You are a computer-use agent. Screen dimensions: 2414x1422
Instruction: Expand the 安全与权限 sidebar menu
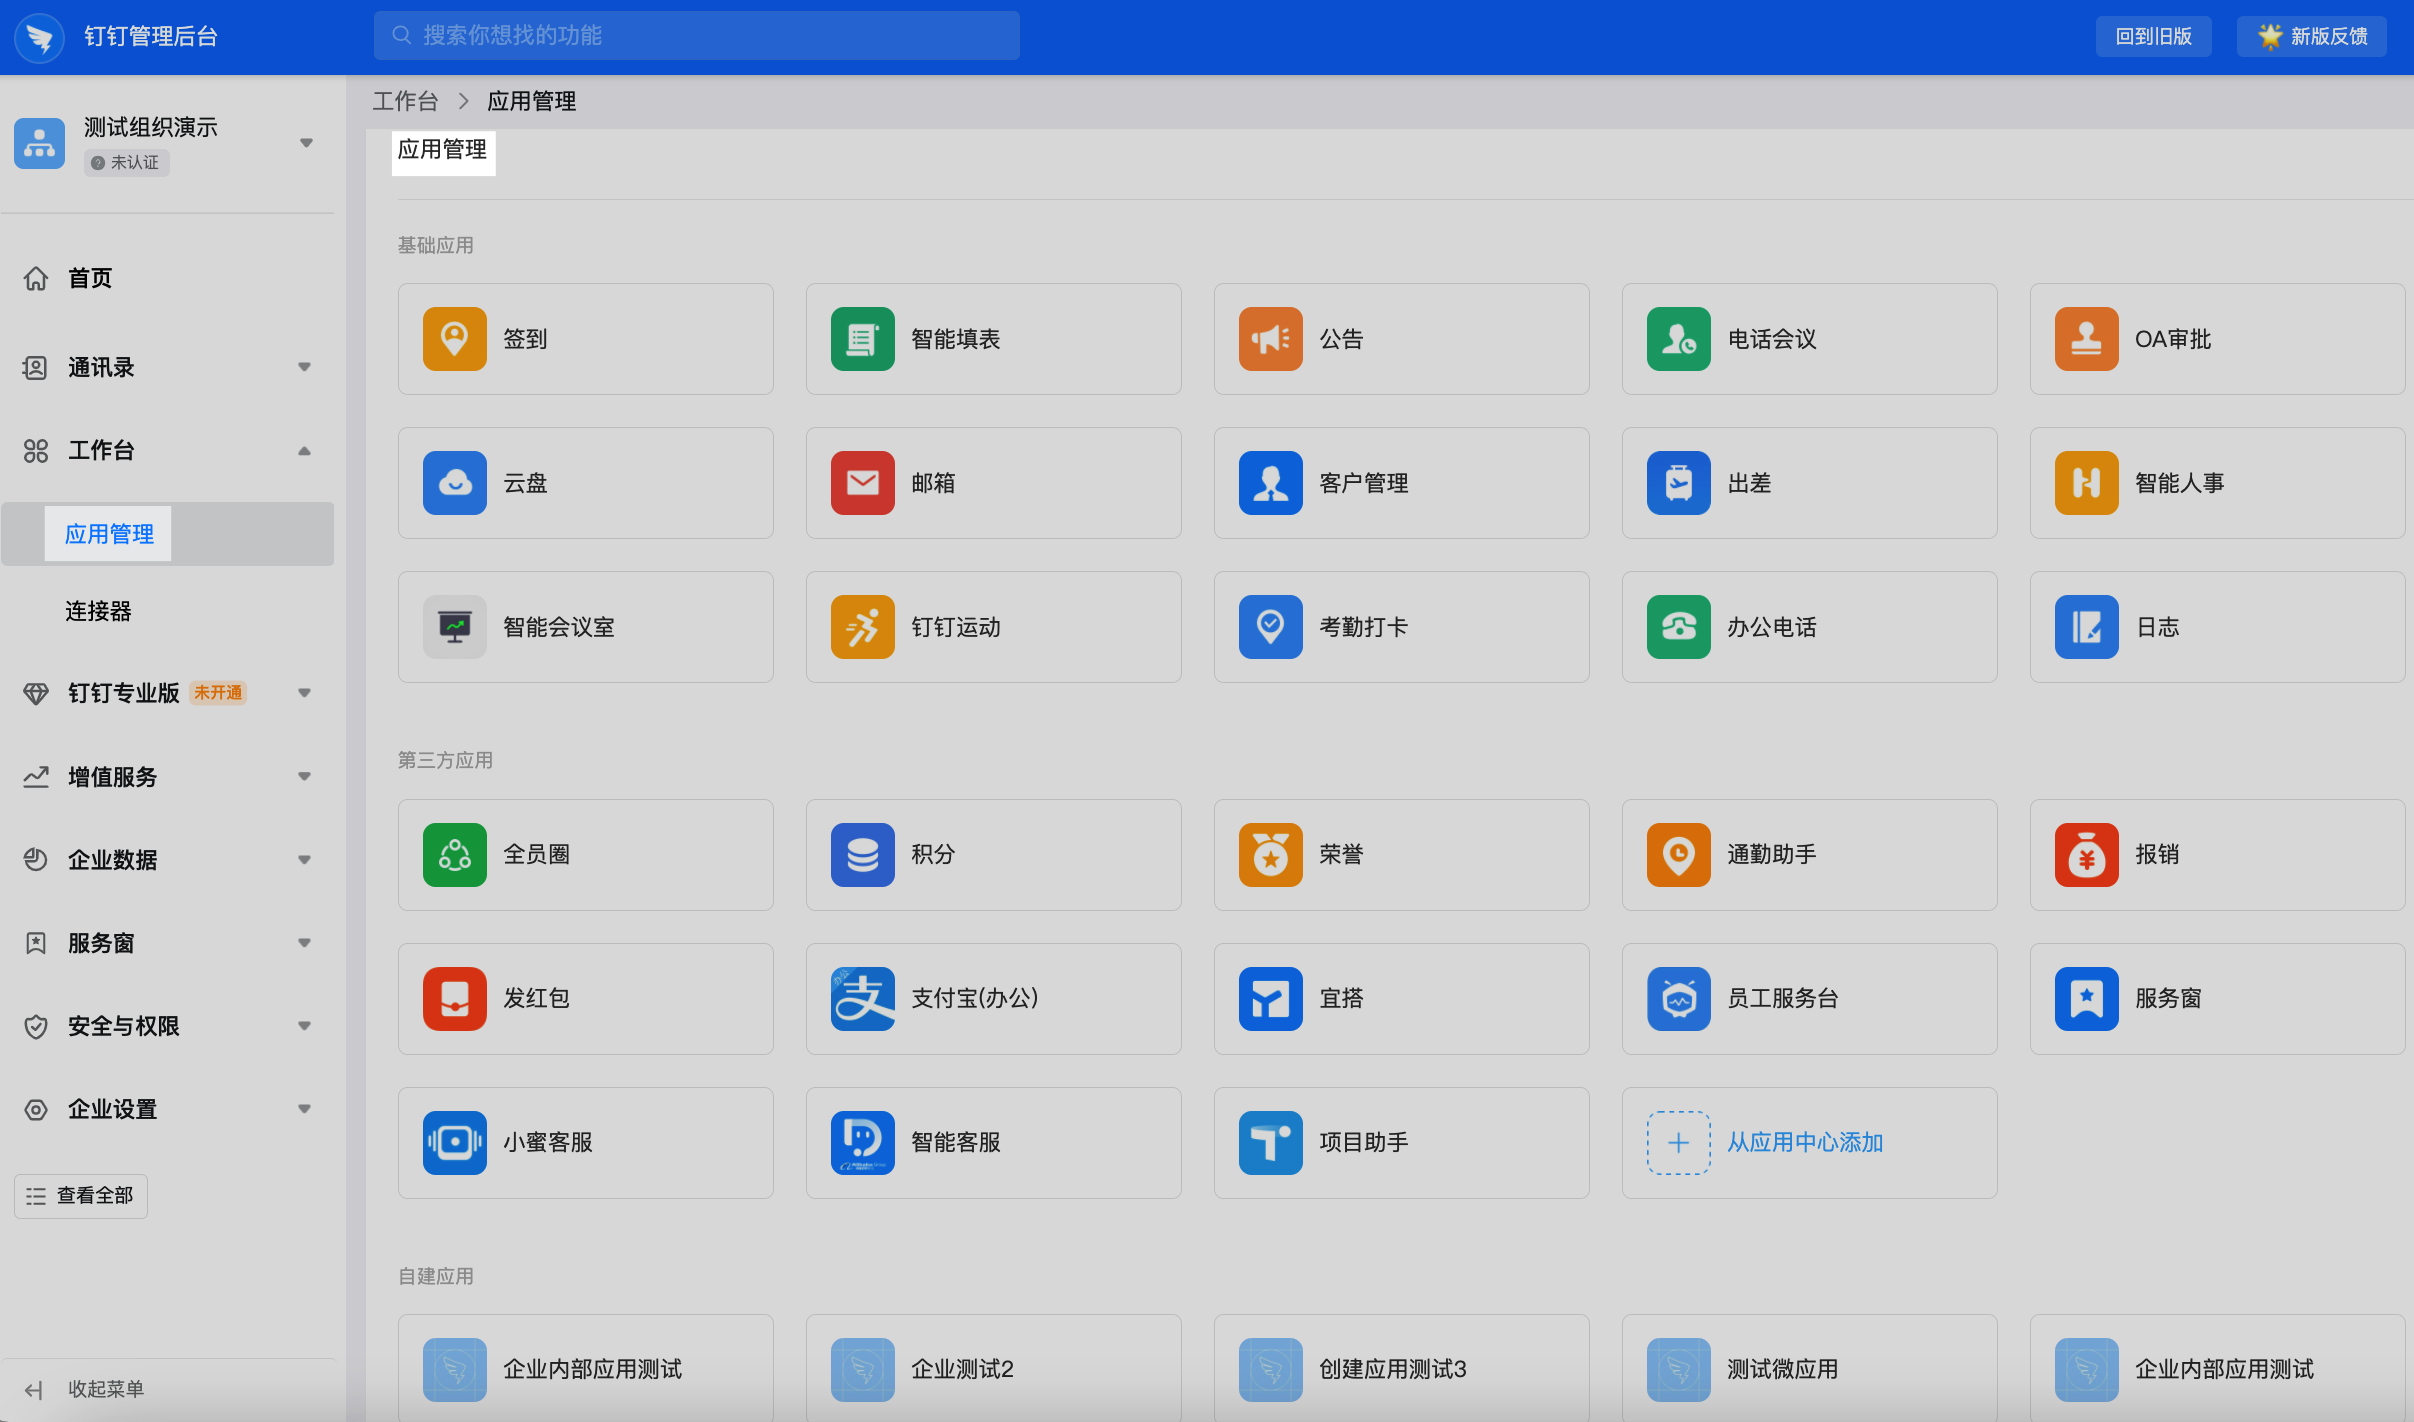[x=304, y=1026]
